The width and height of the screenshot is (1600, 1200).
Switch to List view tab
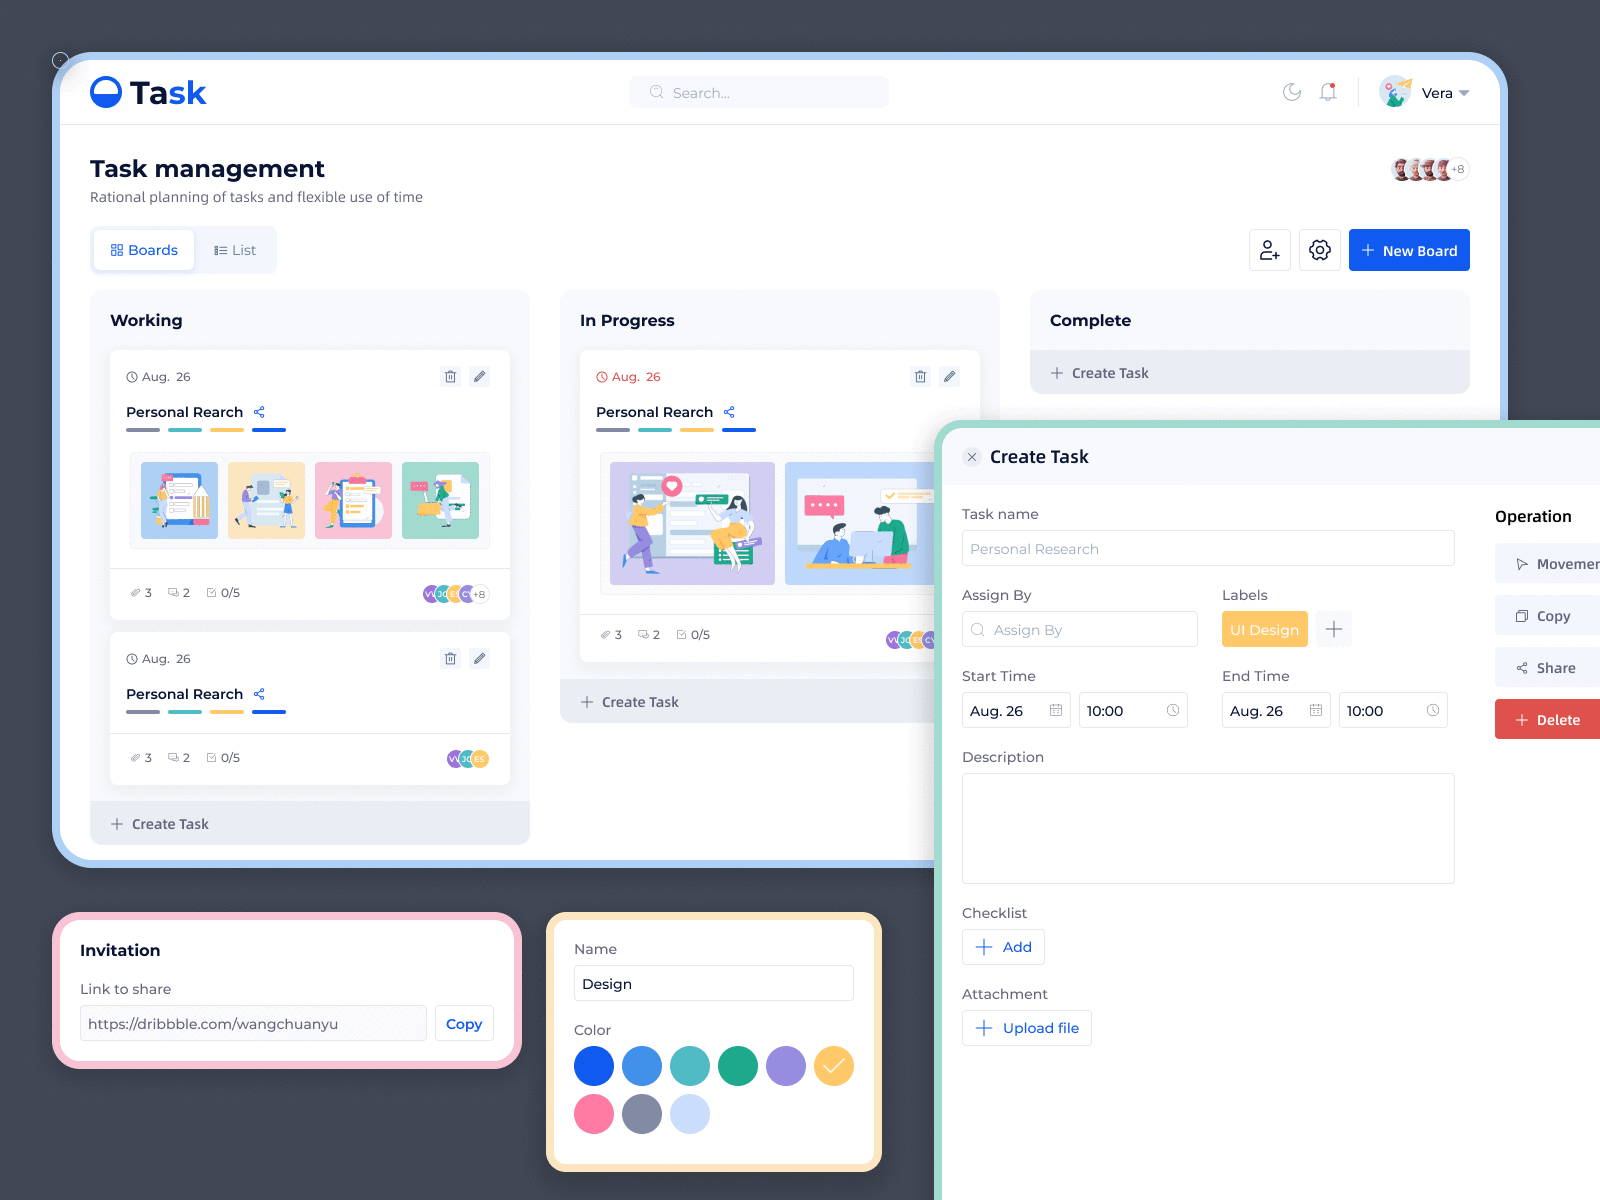[235, 250]
